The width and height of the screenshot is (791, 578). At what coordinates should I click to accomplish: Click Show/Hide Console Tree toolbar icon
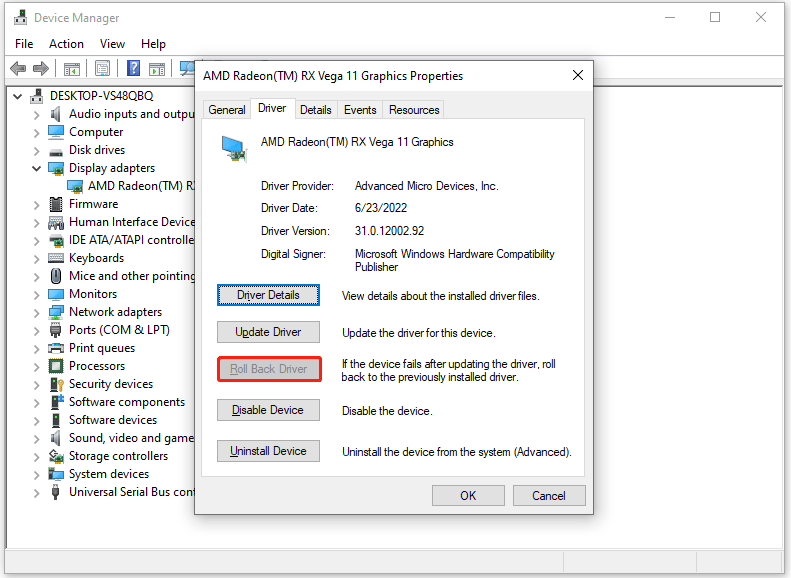coord(72,69)
